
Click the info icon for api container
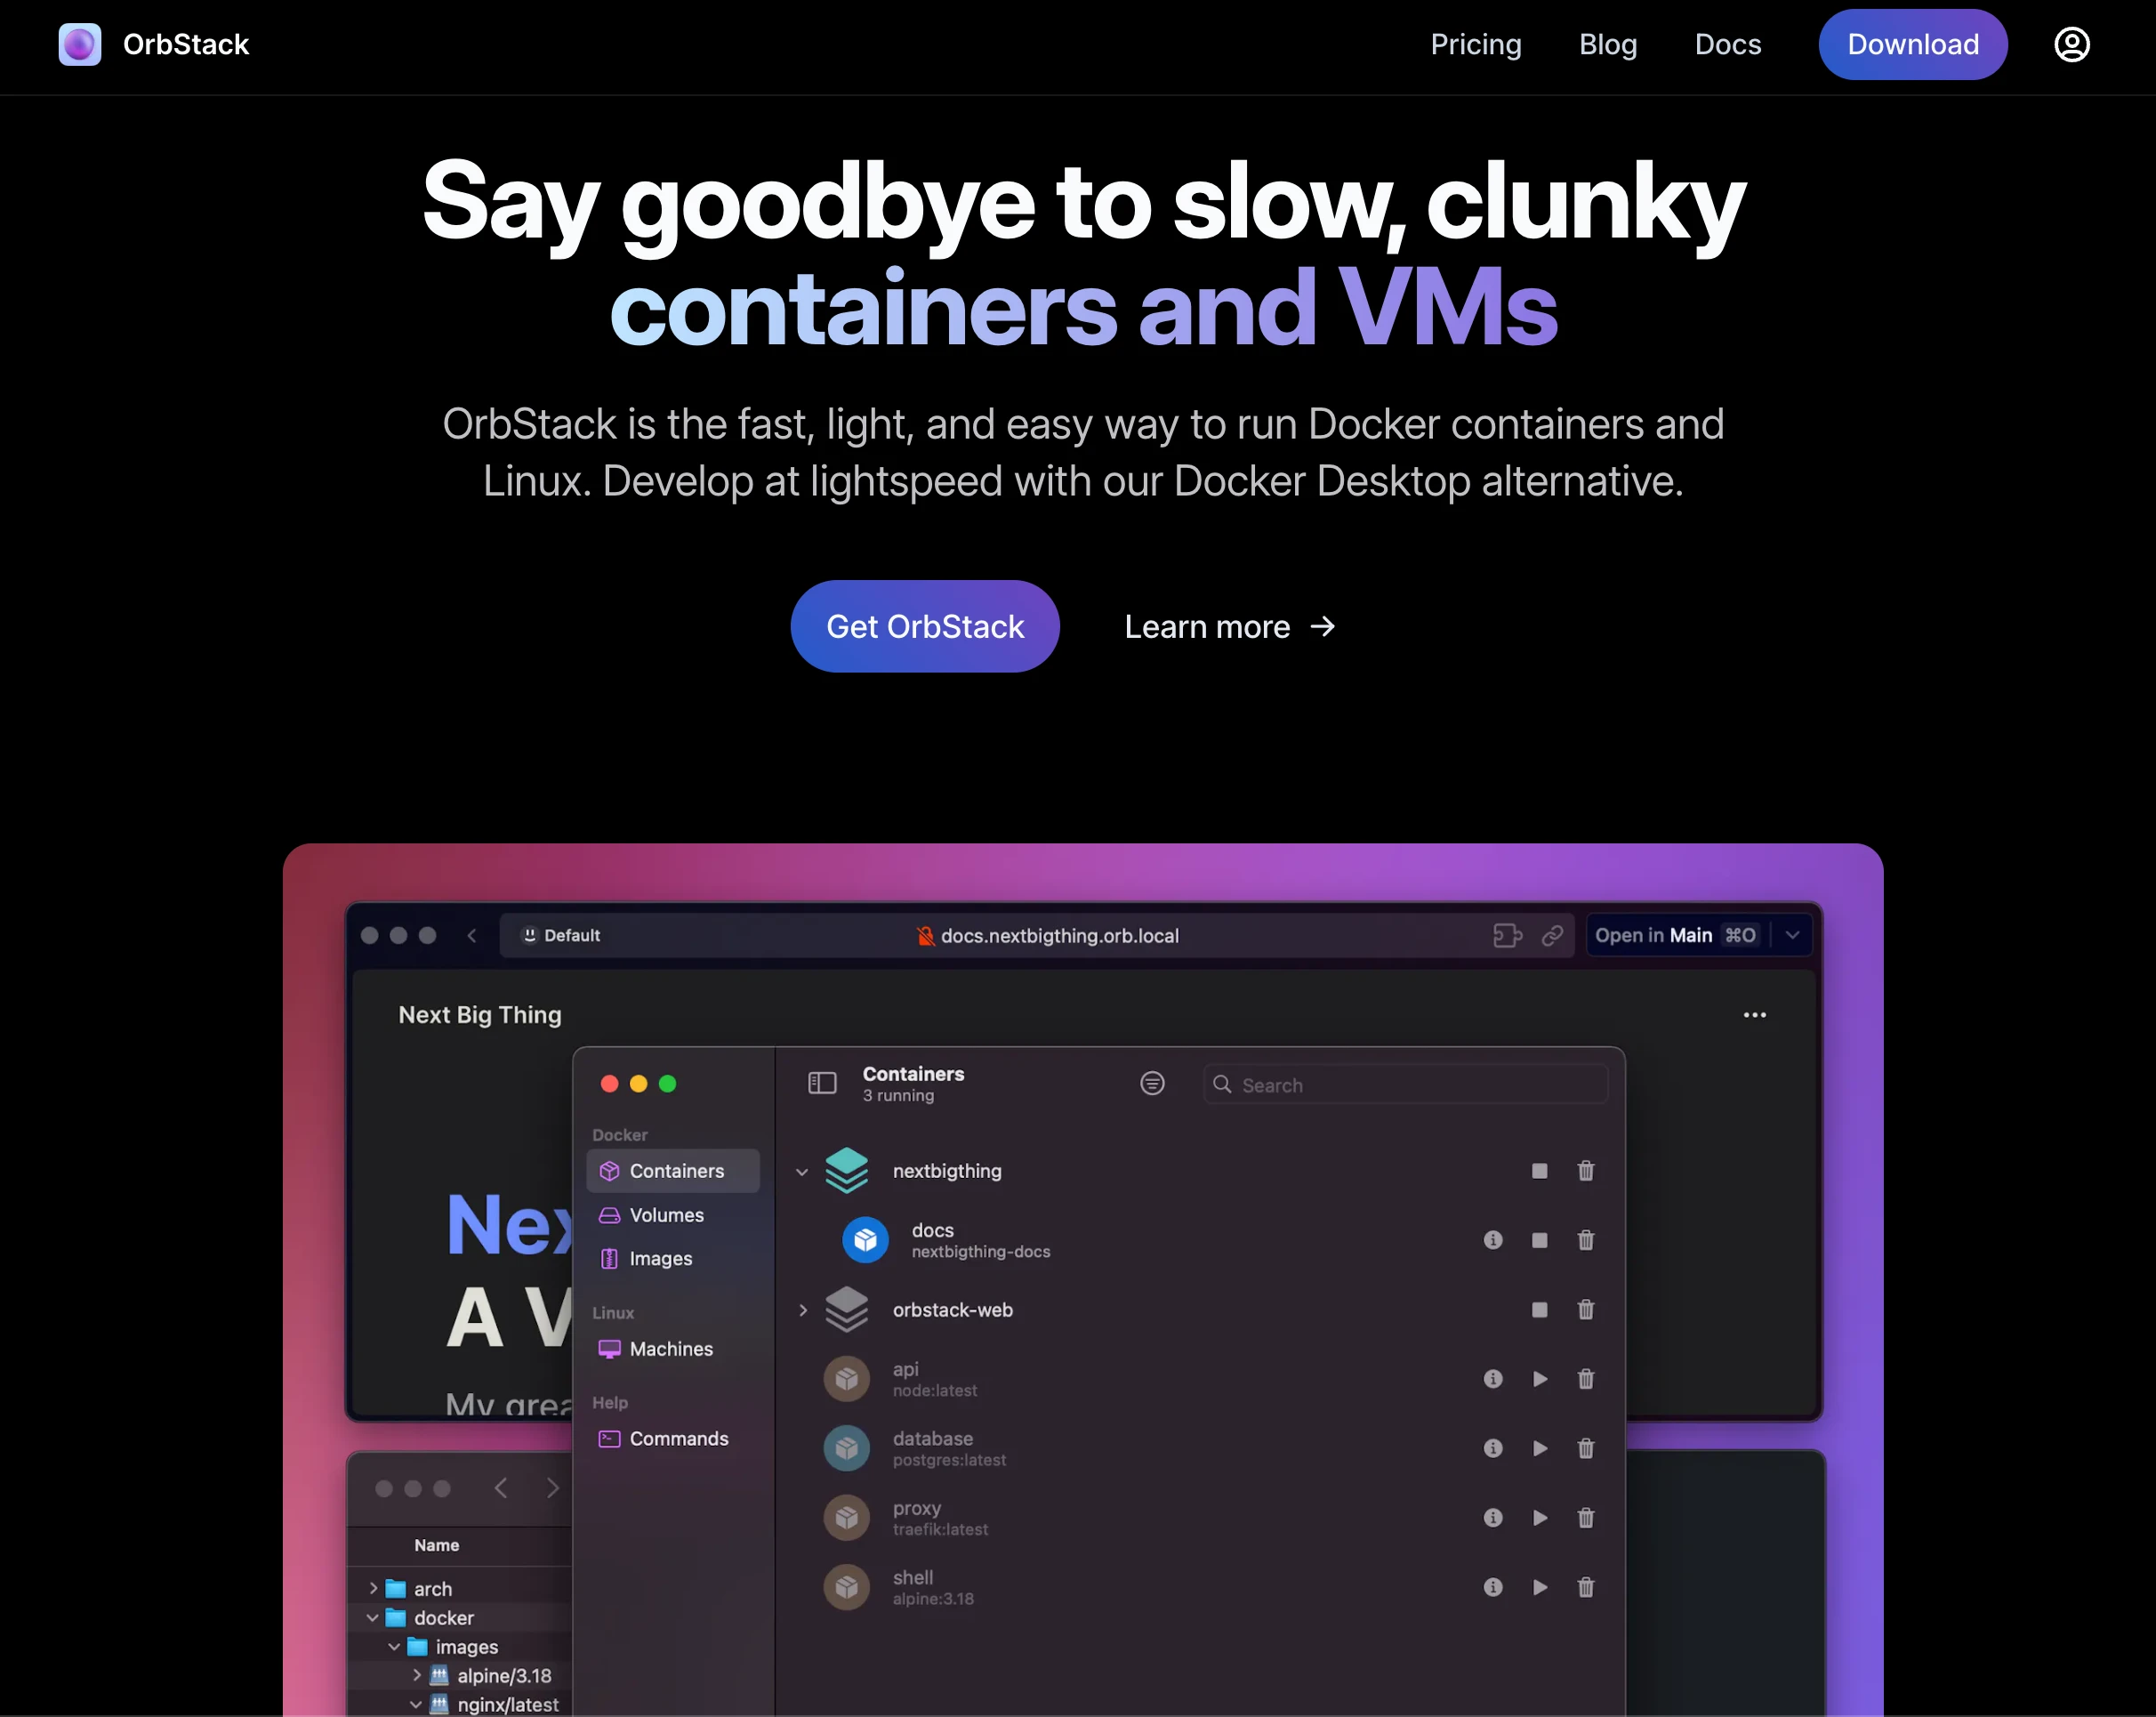point(1492,1379)
